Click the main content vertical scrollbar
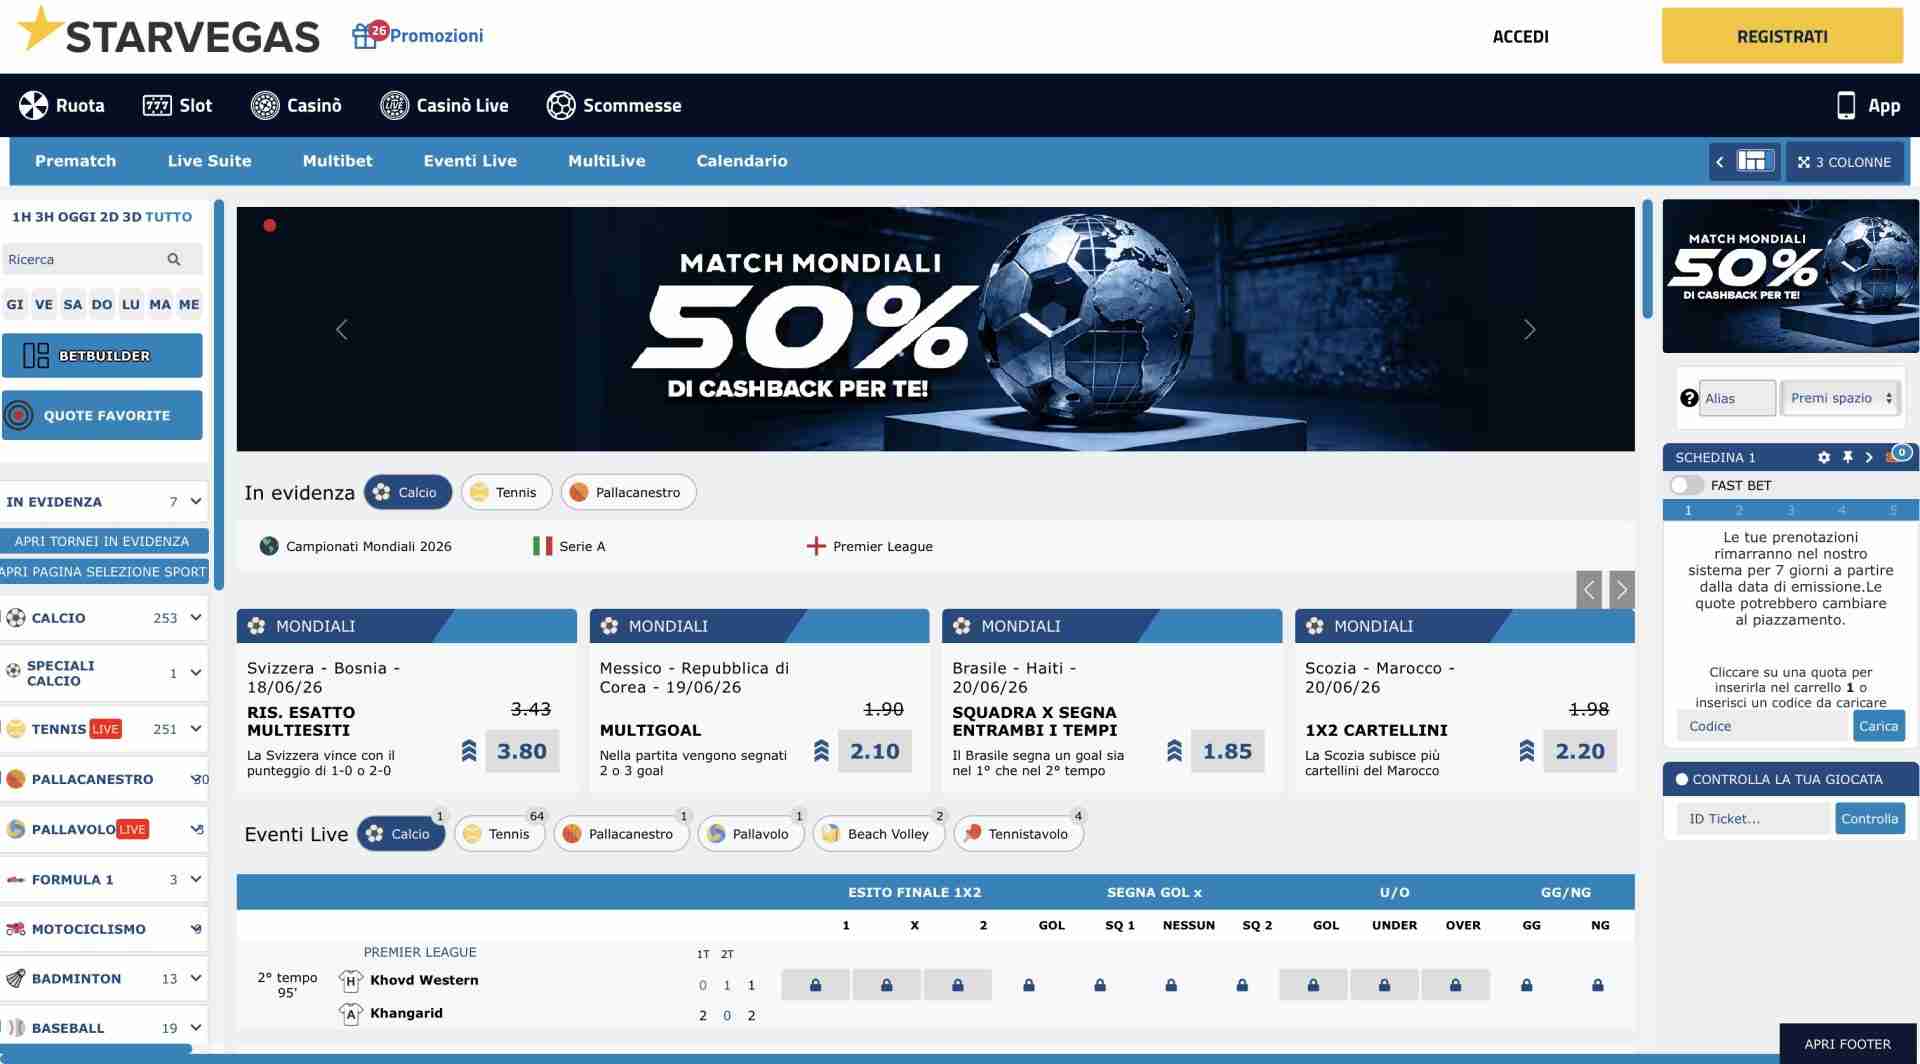The height and width of the screenshot is (1064, 1920). (x=1647, y=260)
